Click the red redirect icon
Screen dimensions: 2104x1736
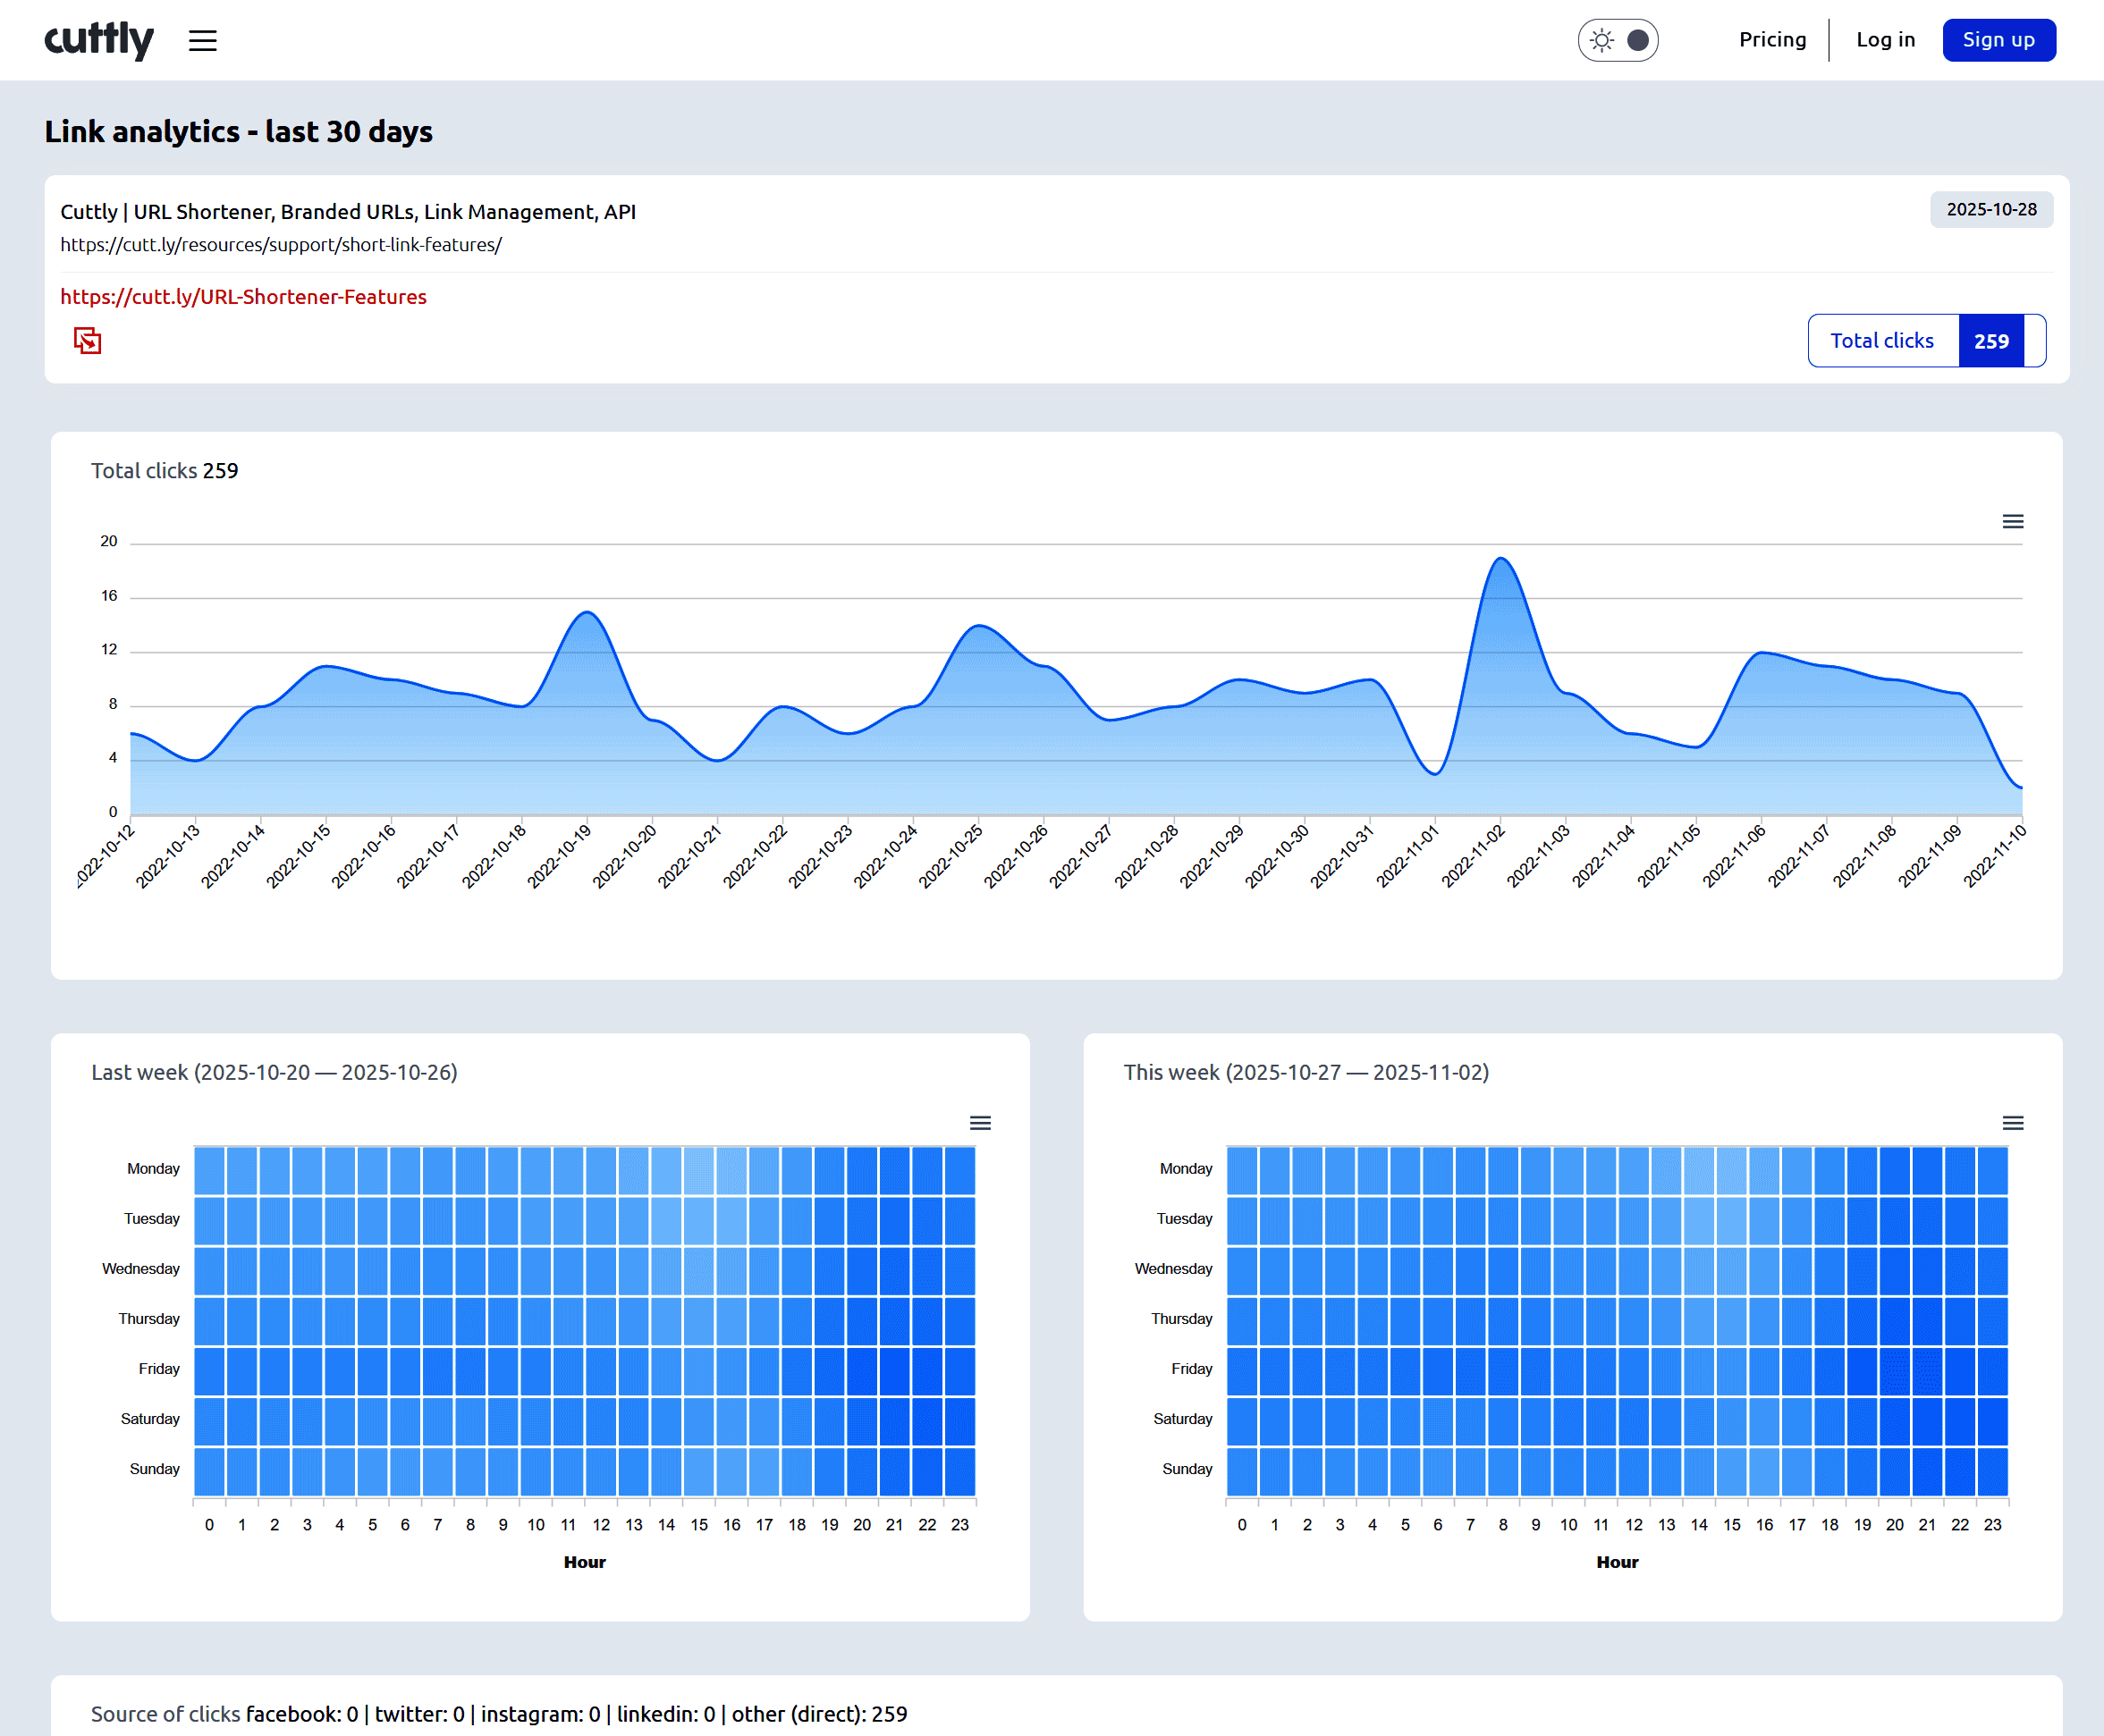87,341
